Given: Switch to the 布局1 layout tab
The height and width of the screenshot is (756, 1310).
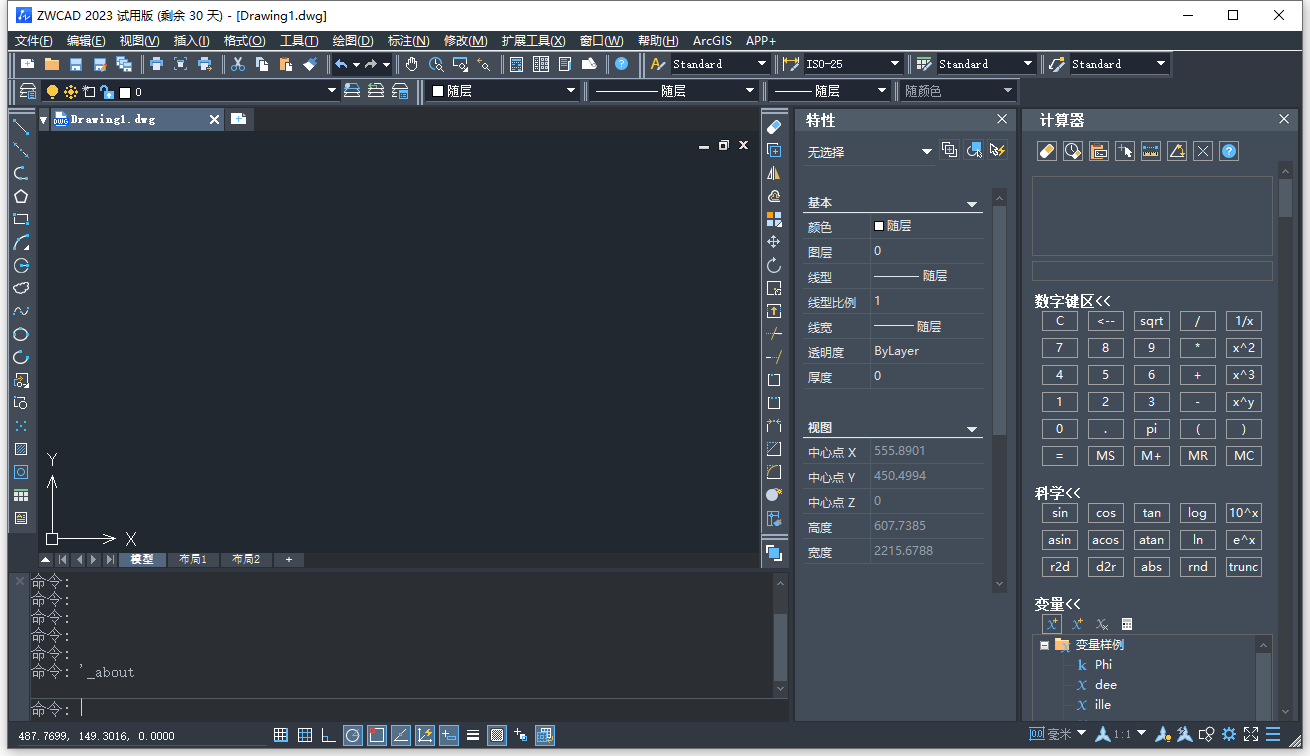Looking at the screenshot, I should coord(193,560).
